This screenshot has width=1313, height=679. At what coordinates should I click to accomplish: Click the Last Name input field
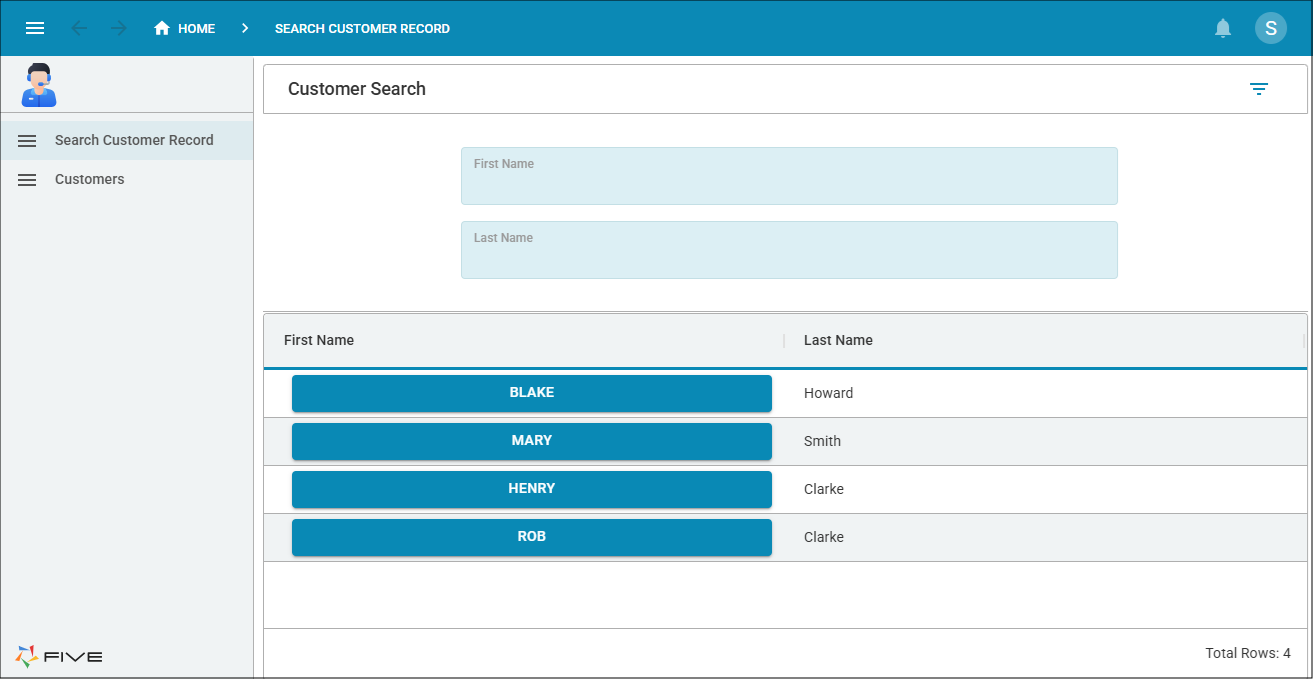click(x=789, y=250)
